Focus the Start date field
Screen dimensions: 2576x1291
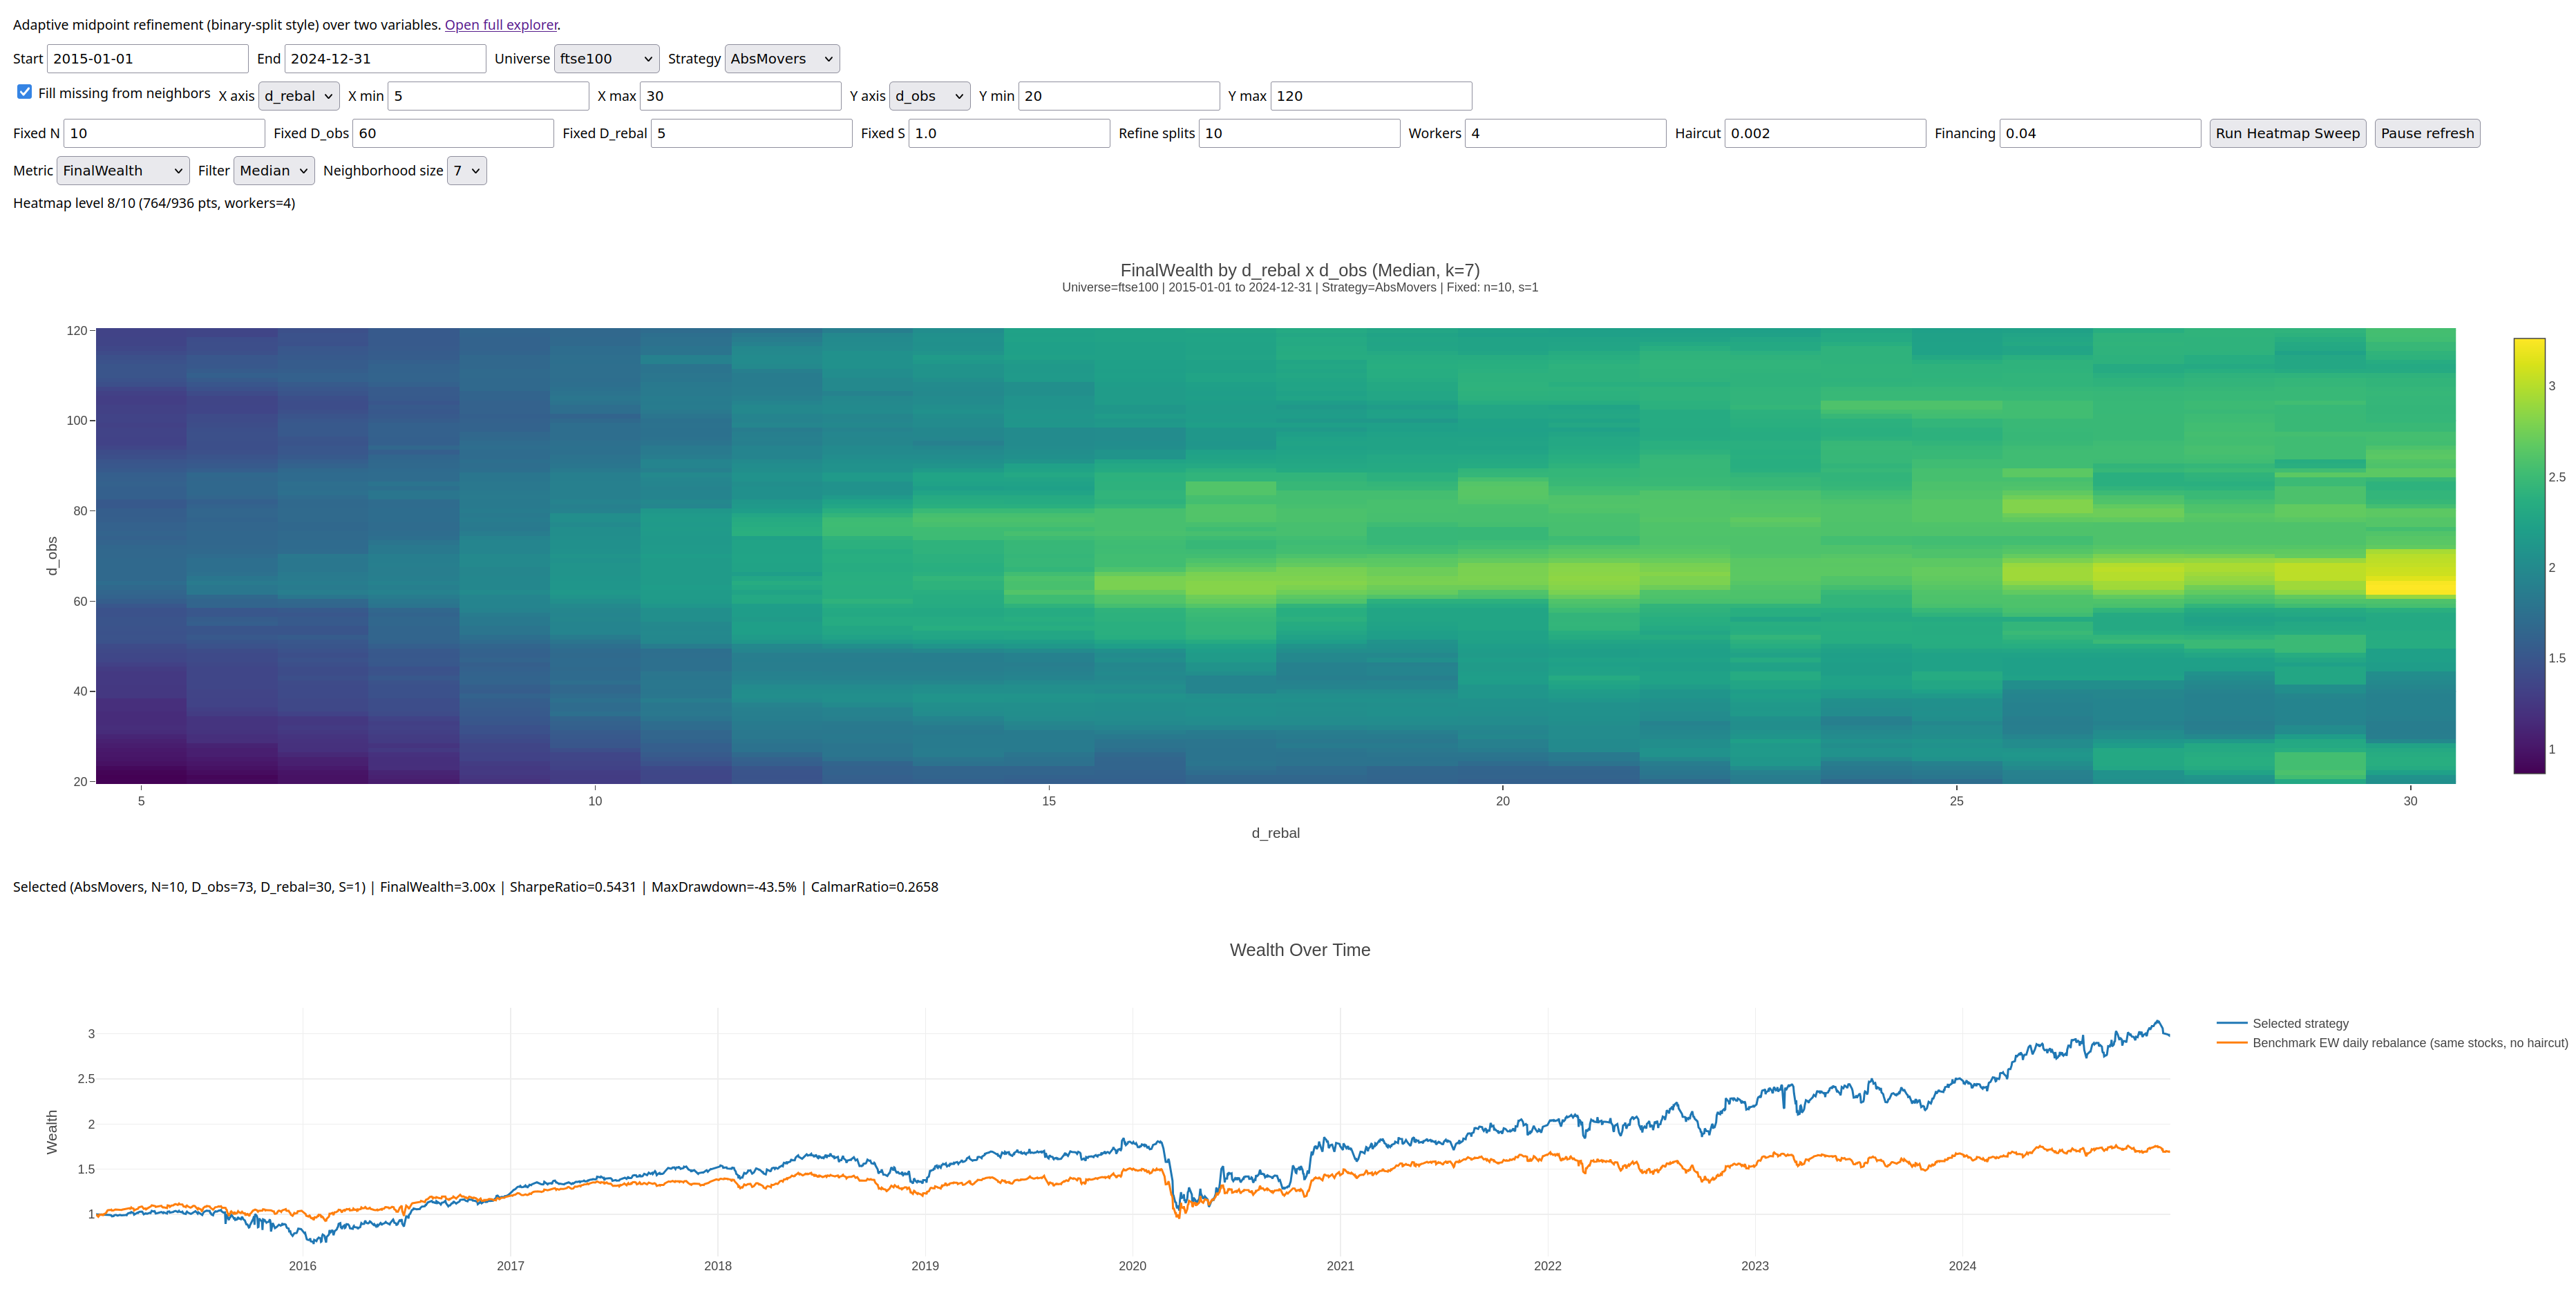click(148, 59)
